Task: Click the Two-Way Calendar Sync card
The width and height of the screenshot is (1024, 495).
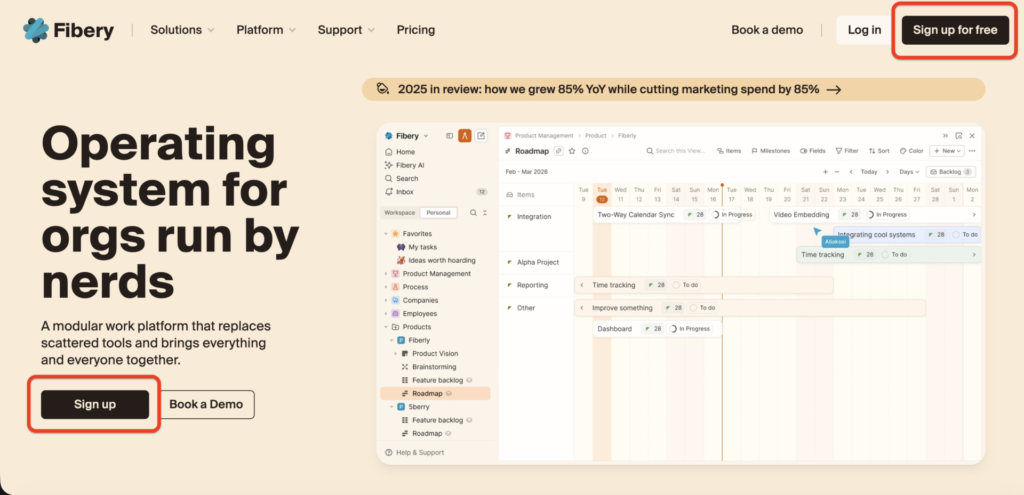Action: coord(667,215)
